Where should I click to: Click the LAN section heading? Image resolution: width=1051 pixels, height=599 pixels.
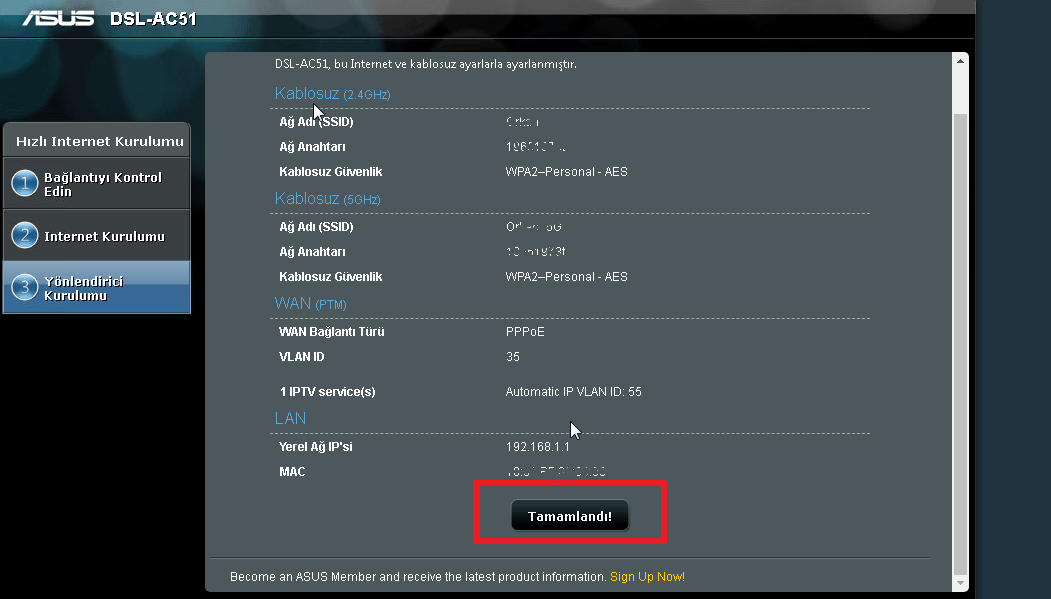290,418
